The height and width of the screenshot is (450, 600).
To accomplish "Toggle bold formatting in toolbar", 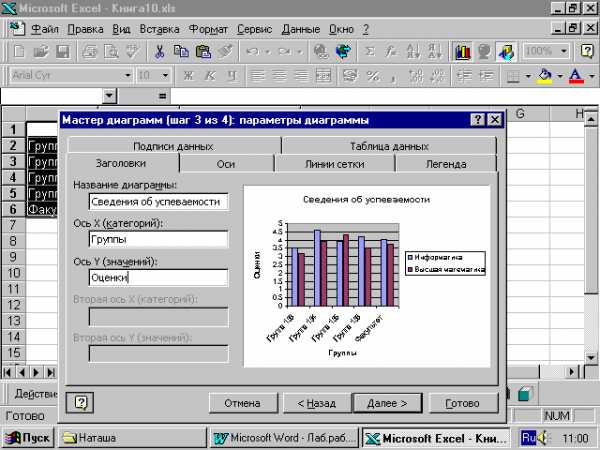I will (x=187, y=76).
